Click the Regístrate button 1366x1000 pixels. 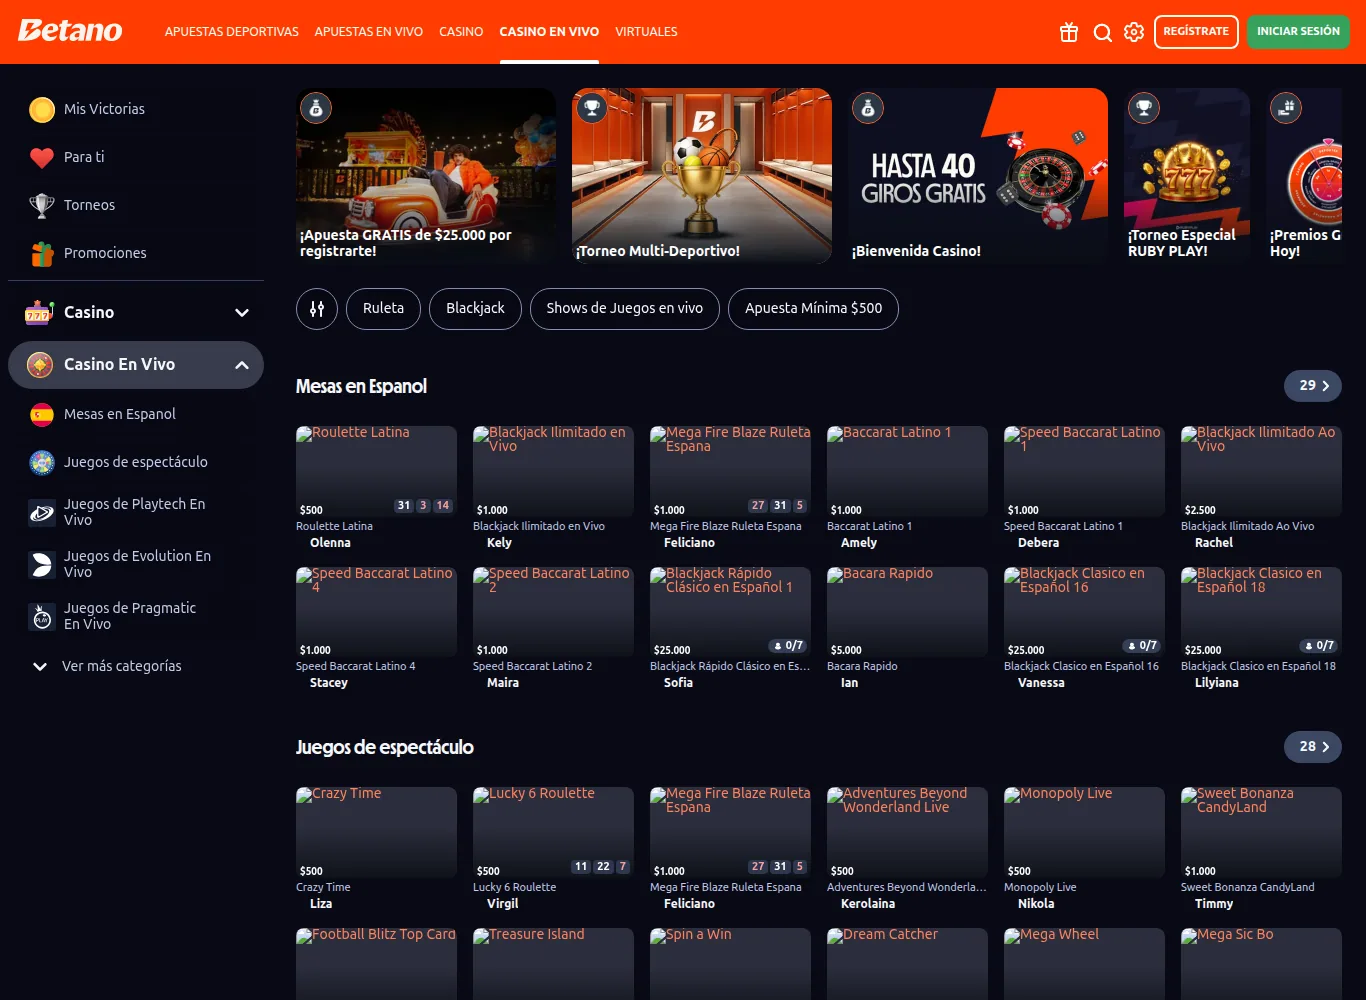[x=1196, y=32]
